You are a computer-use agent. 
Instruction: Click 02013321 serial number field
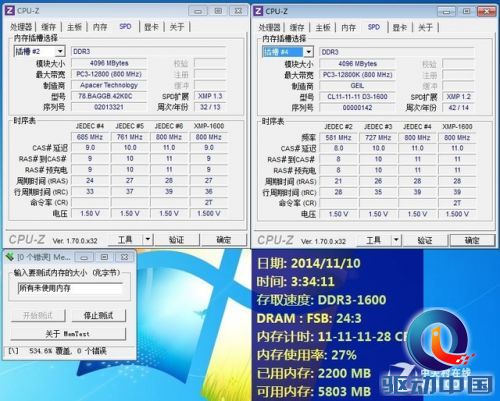coord(109,107)
